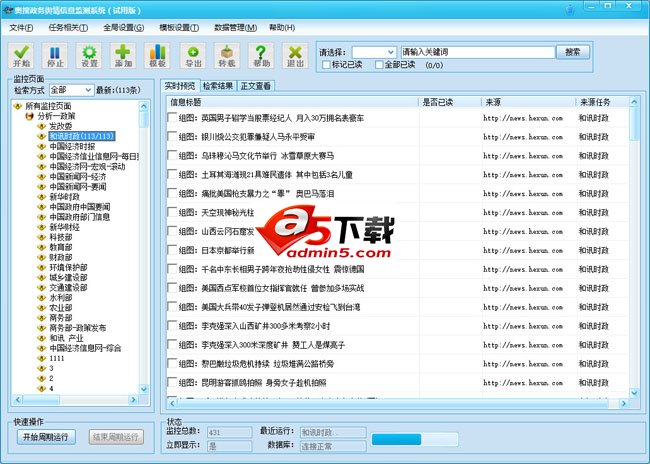Viewport: 650px width, 464px height.
Task: Click icon beside 新华时政 tree node
Action: [41, 197]
